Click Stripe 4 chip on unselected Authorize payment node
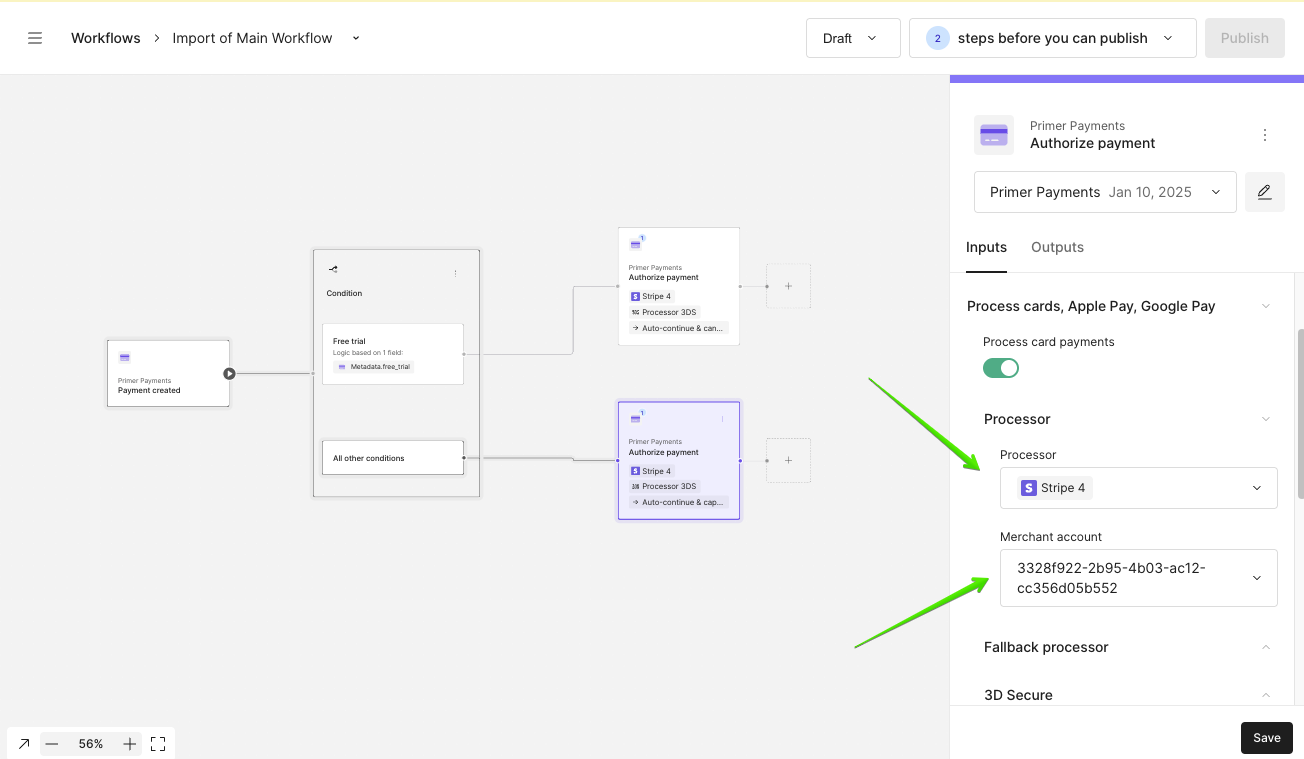This screenshot has width=1304, height=759. click(651, 296)
